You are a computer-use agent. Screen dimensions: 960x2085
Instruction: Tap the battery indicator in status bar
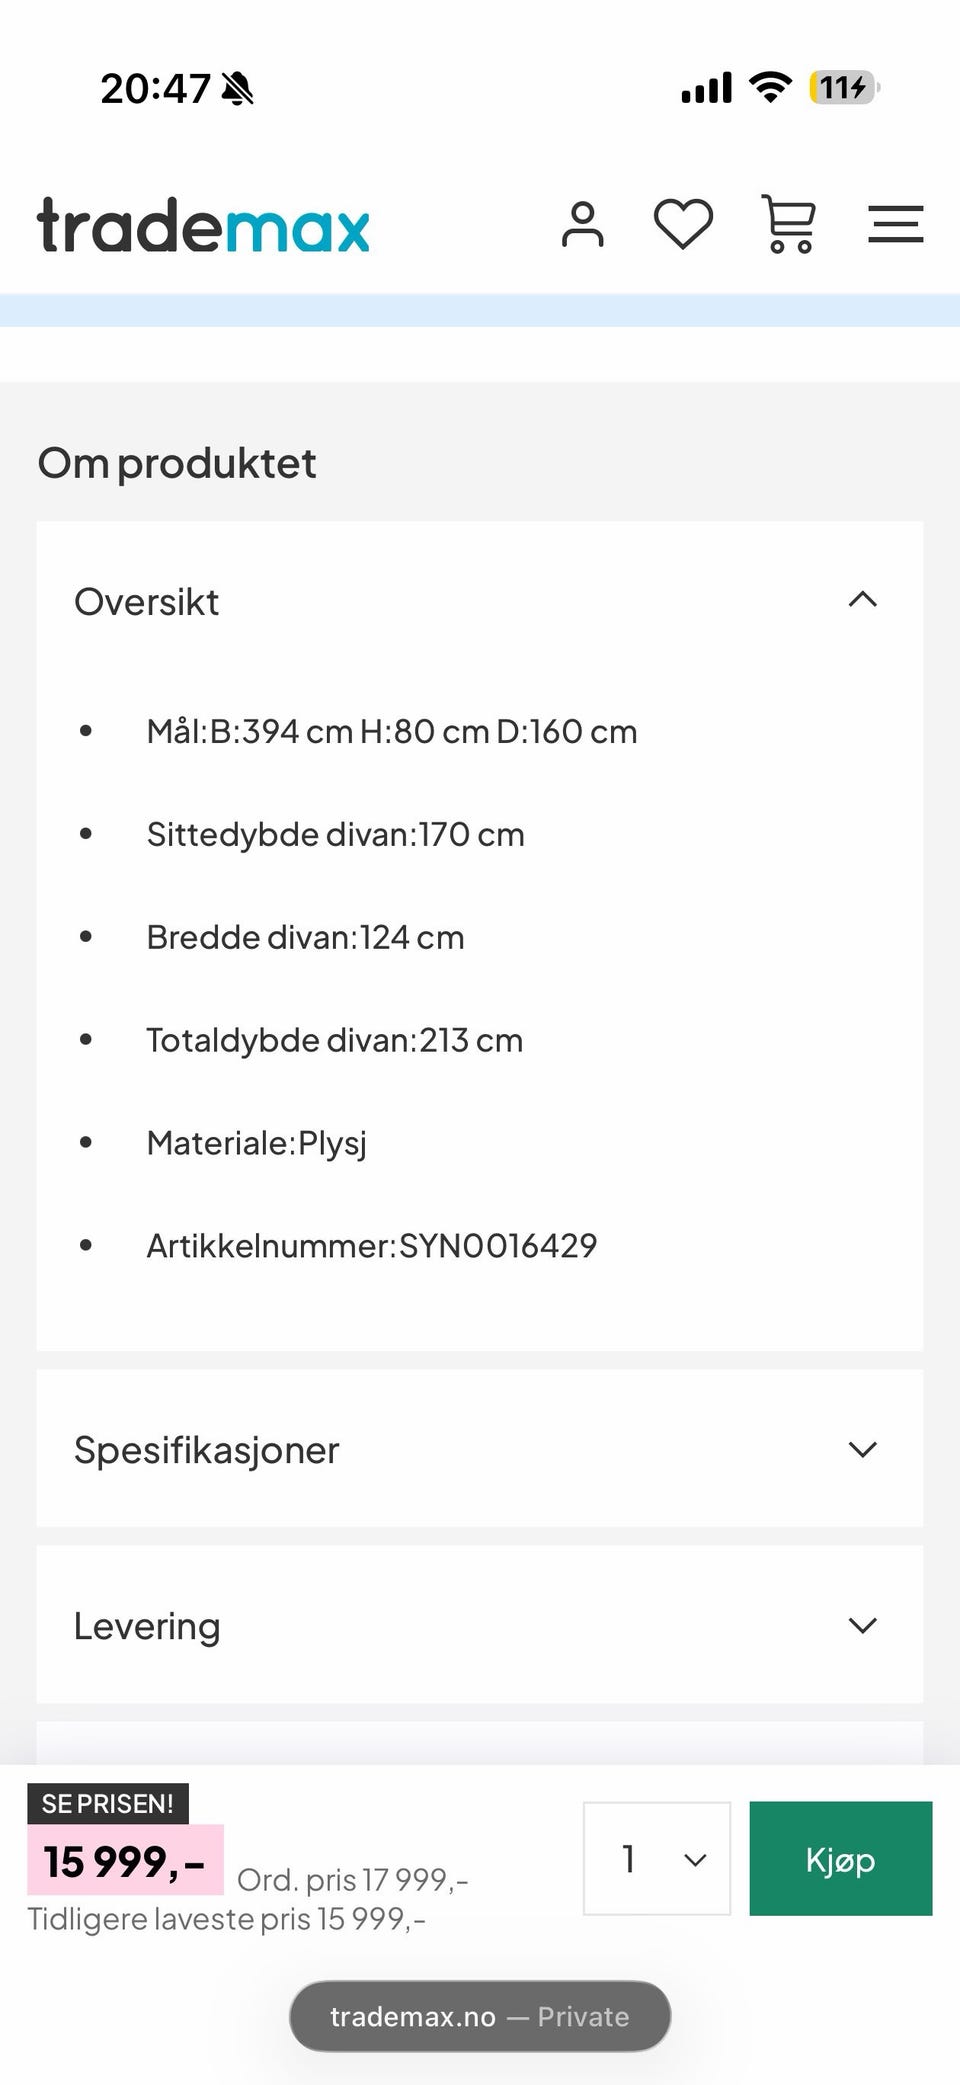[x=843, y=88]
